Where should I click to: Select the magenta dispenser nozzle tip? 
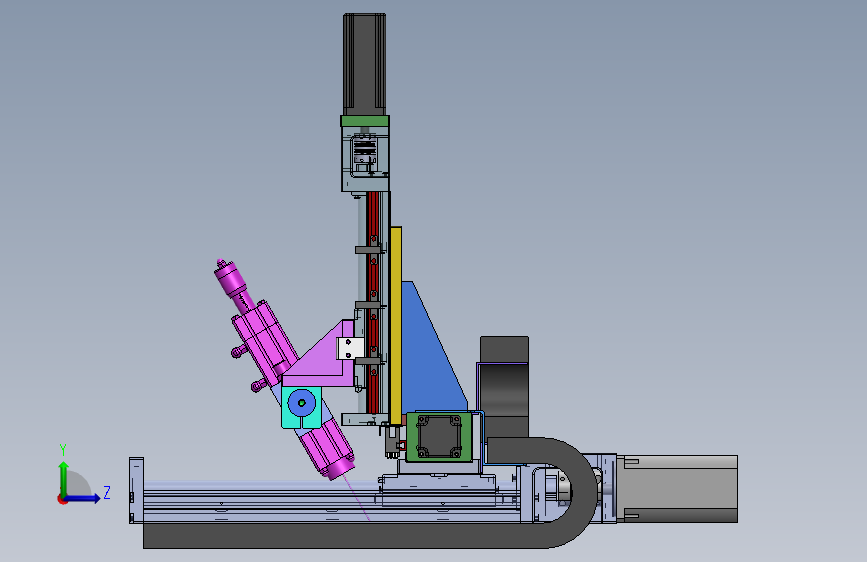click(341, 467)
